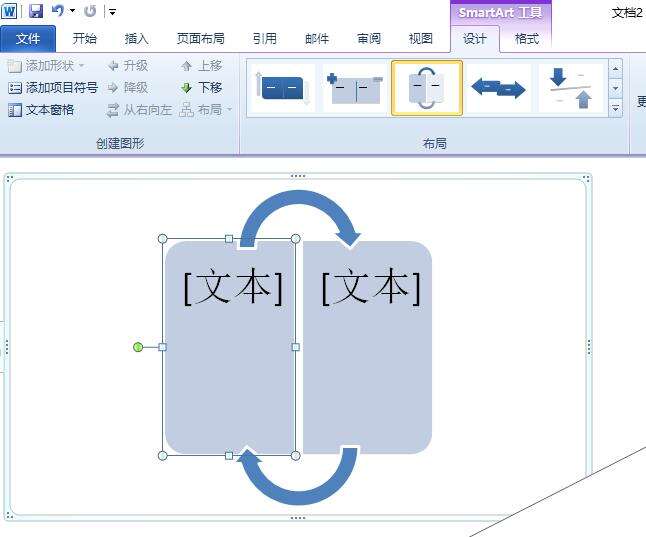Open the 引用 tab

coord(265,39)
